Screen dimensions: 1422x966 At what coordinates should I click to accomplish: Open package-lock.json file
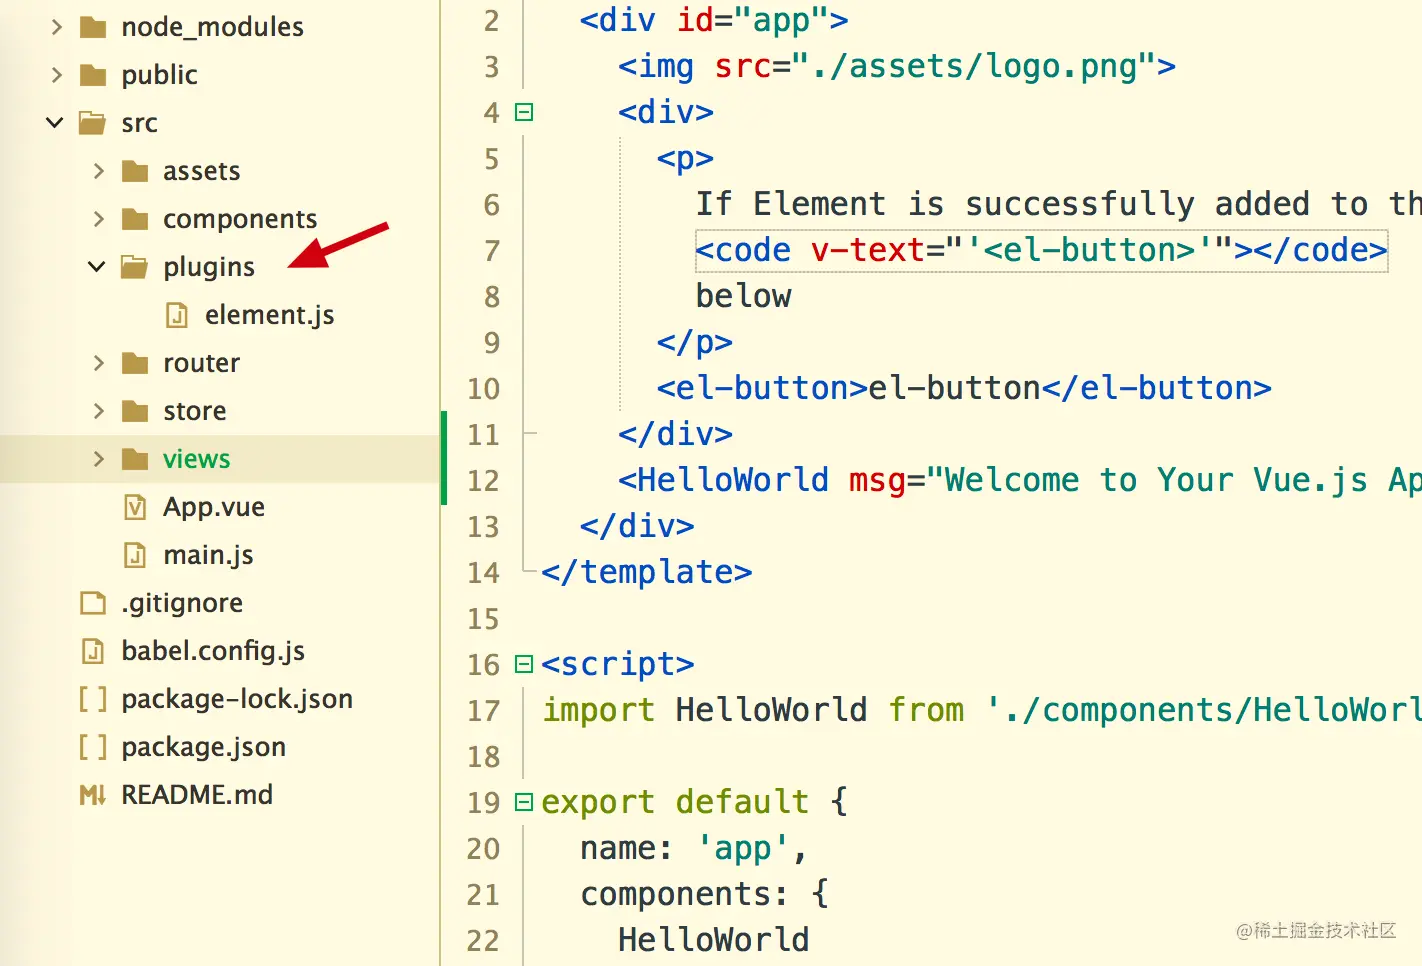pos(237,699)
